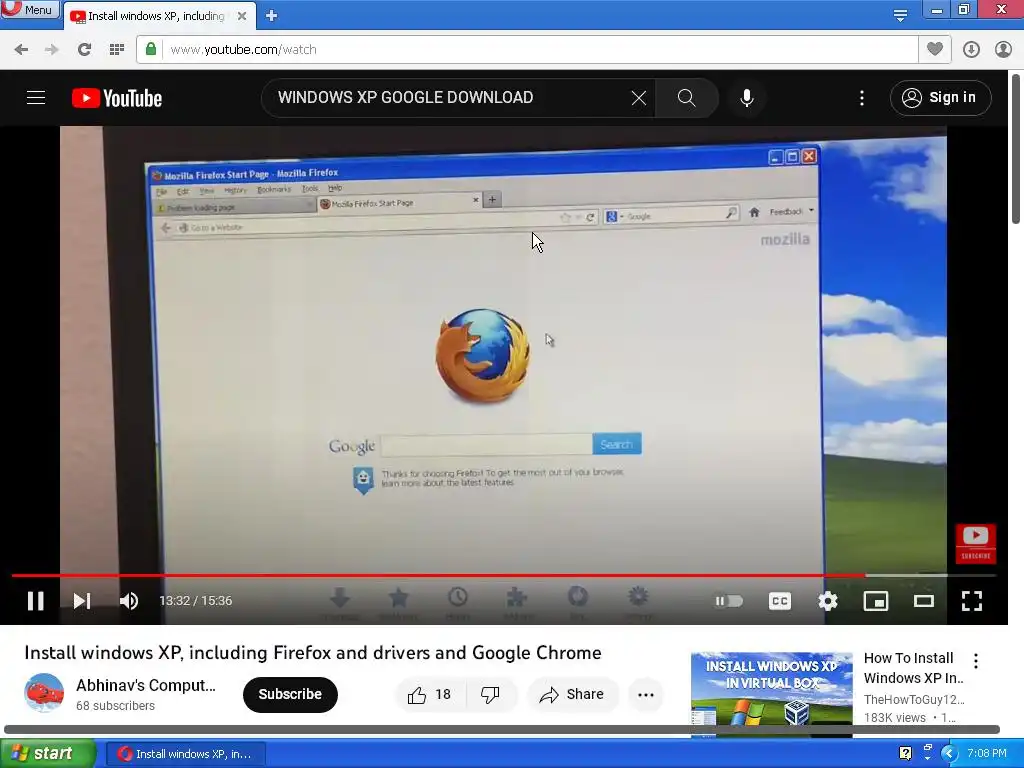
Task: Skip to next video
Action: click(x=82, y=601)
